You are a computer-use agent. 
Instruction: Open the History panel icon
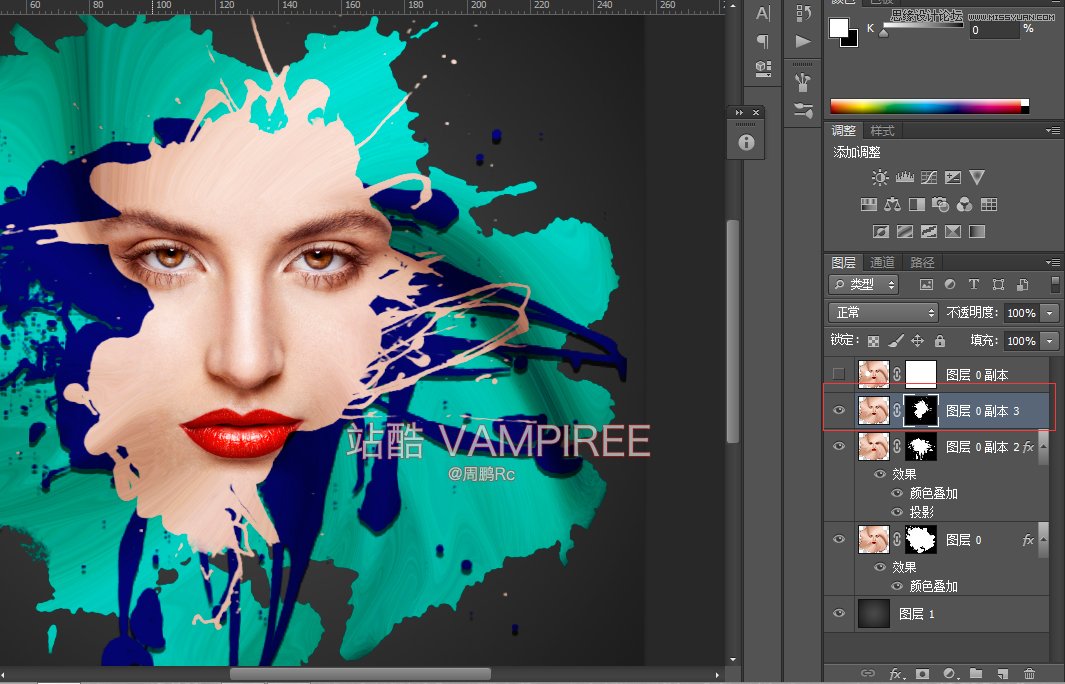point(804,13)
